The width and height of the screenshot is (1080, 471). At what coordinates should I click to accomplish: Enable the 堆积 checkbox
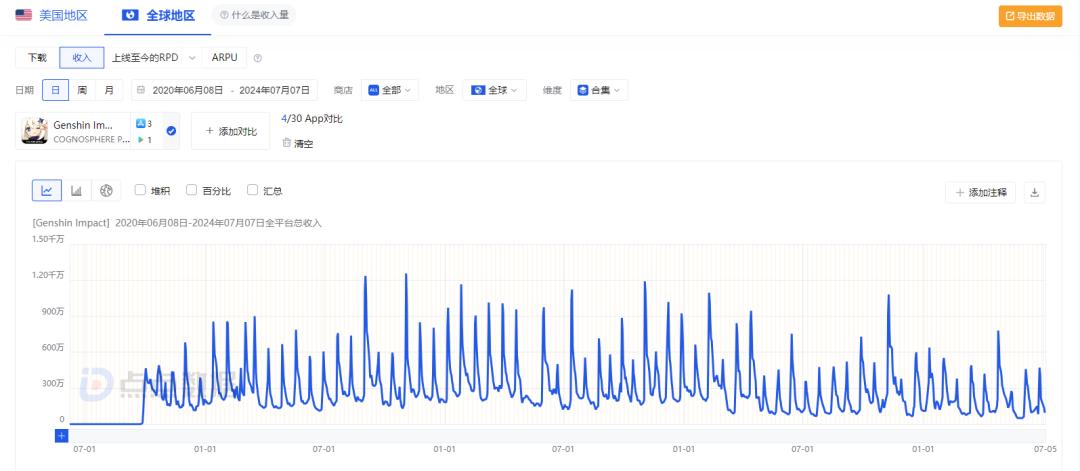click(140, 190)
